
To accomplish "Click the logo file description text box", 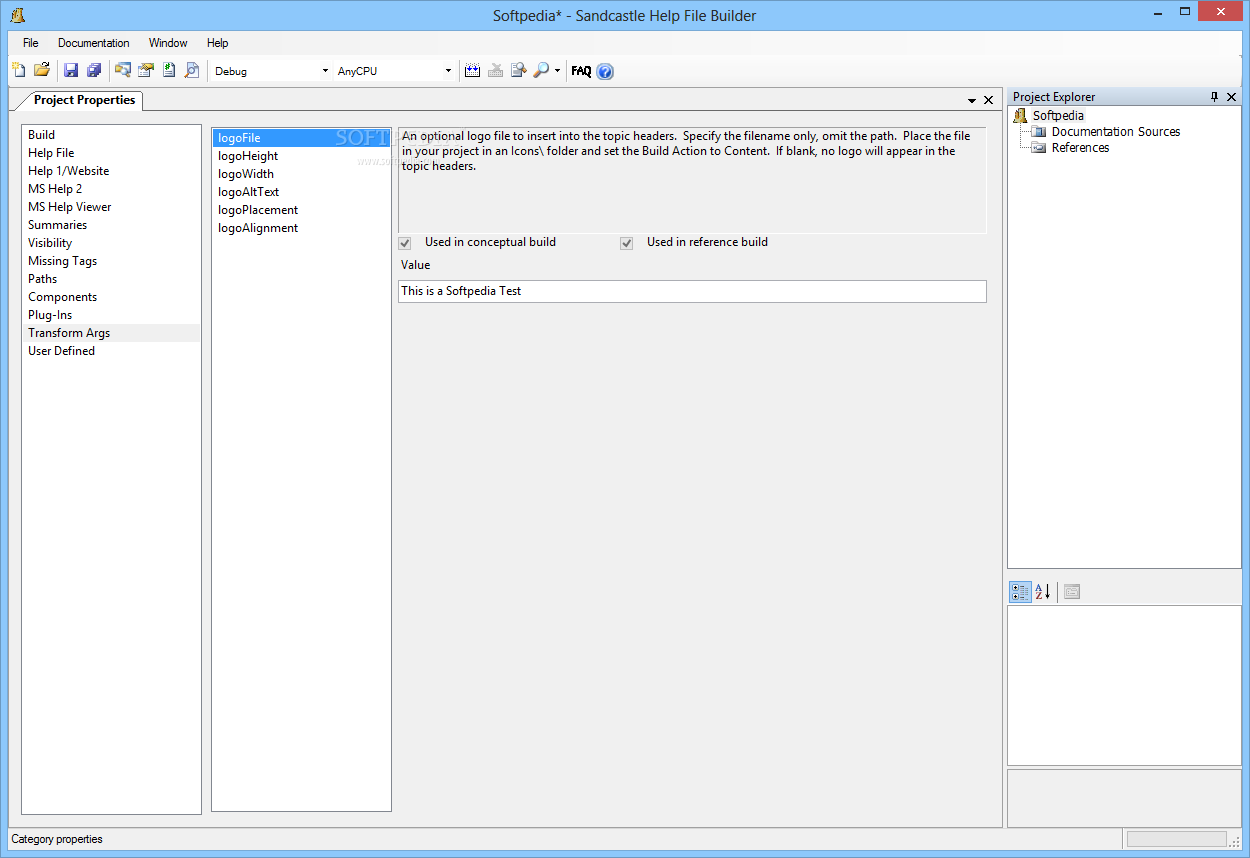I will [x=692, y=180].
